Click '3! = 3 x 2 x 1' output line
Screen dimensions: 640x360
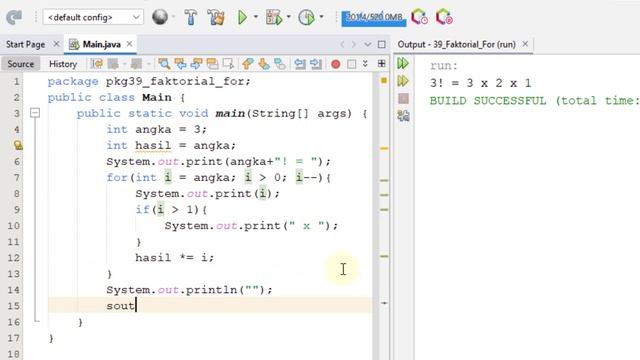pos(480,83)
